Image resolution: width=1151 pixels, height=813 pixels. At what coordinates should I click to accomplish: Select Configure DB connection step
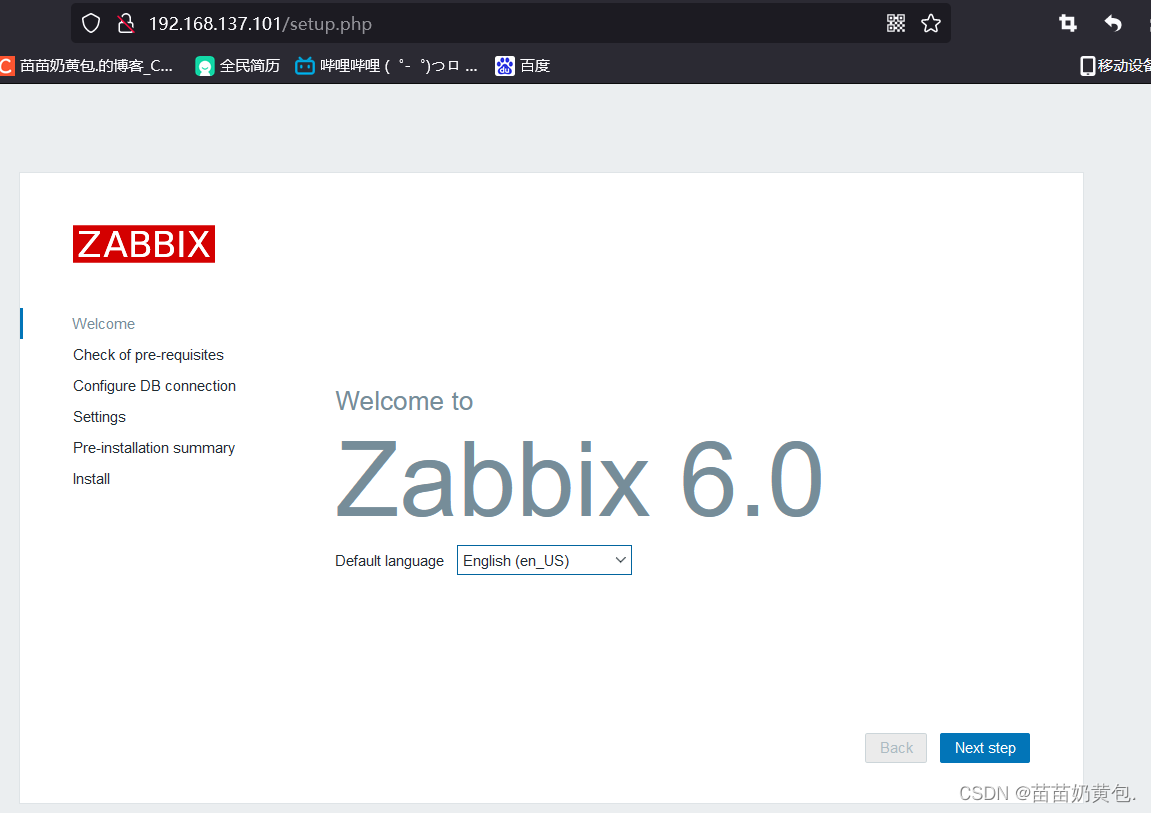pyautogui.click(x=154, y=386)
